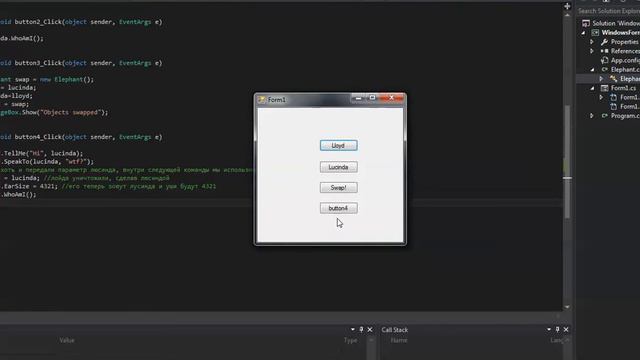This screenshot has height=360, width=640.
Task: Click the Elephant.cs C# file icon
Action: (604, 70)
